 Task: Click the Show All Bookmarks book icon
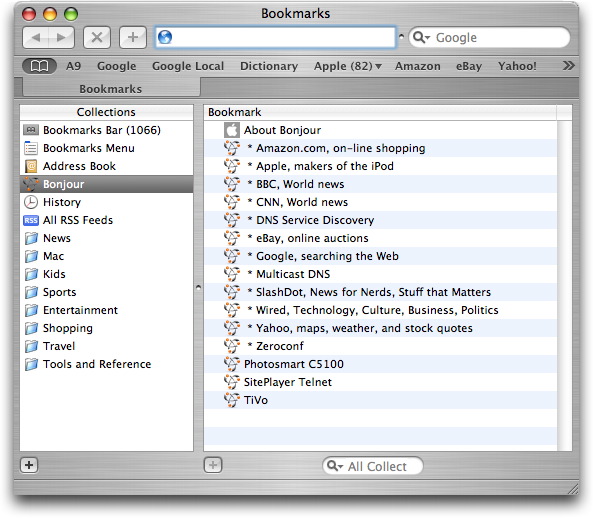pos(39,66)
